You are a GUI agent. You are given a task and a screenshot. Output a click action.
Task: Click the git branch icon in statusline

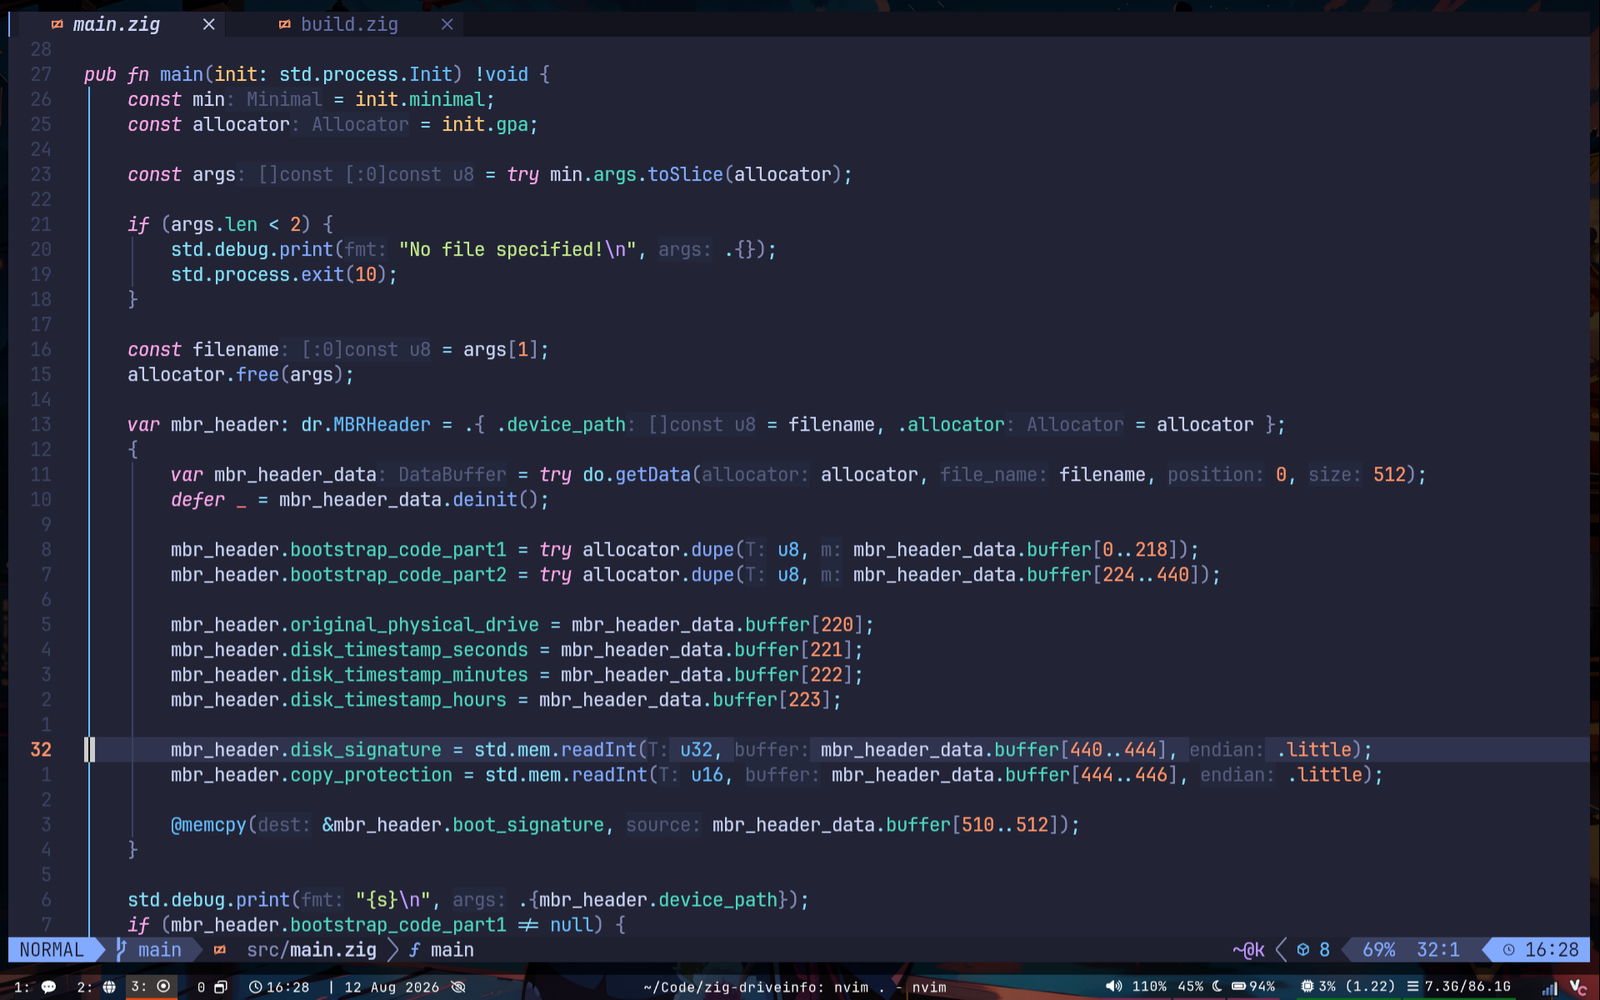click(121, 949)
